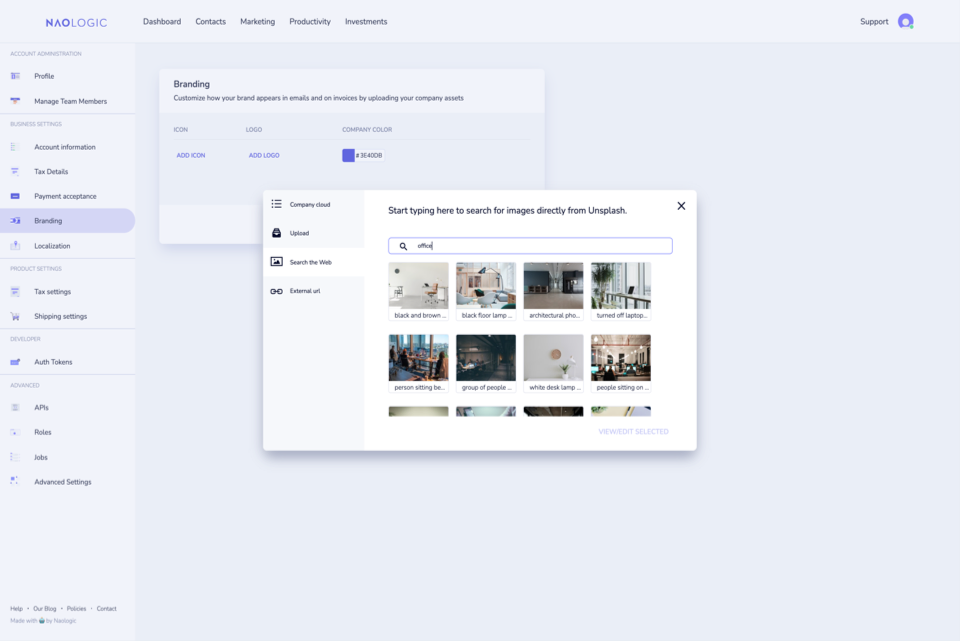Viewport: 960px width, 641px height.
Task: Click the Jobs sidebar icon
Action: coord(15,457)
